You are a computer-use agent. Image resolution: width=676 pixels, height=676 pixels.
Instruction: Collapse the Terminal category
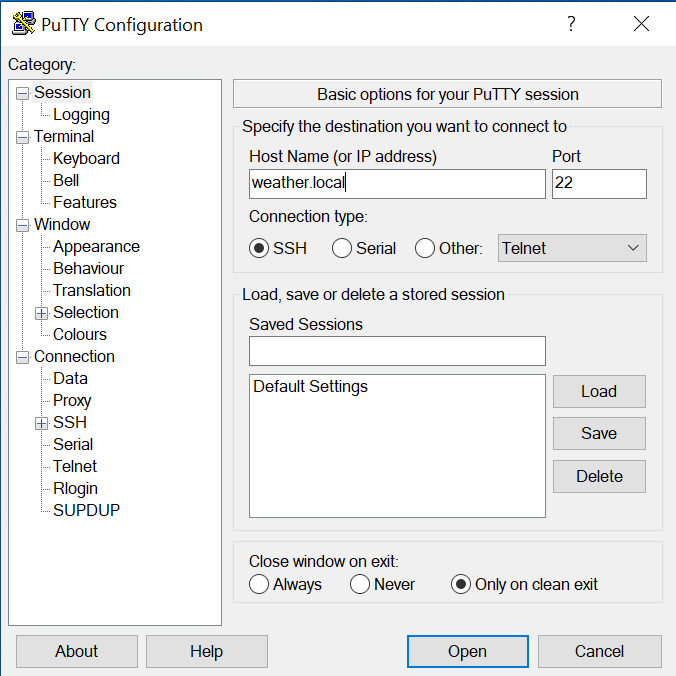pyautogui.click(x=23, y=137)
